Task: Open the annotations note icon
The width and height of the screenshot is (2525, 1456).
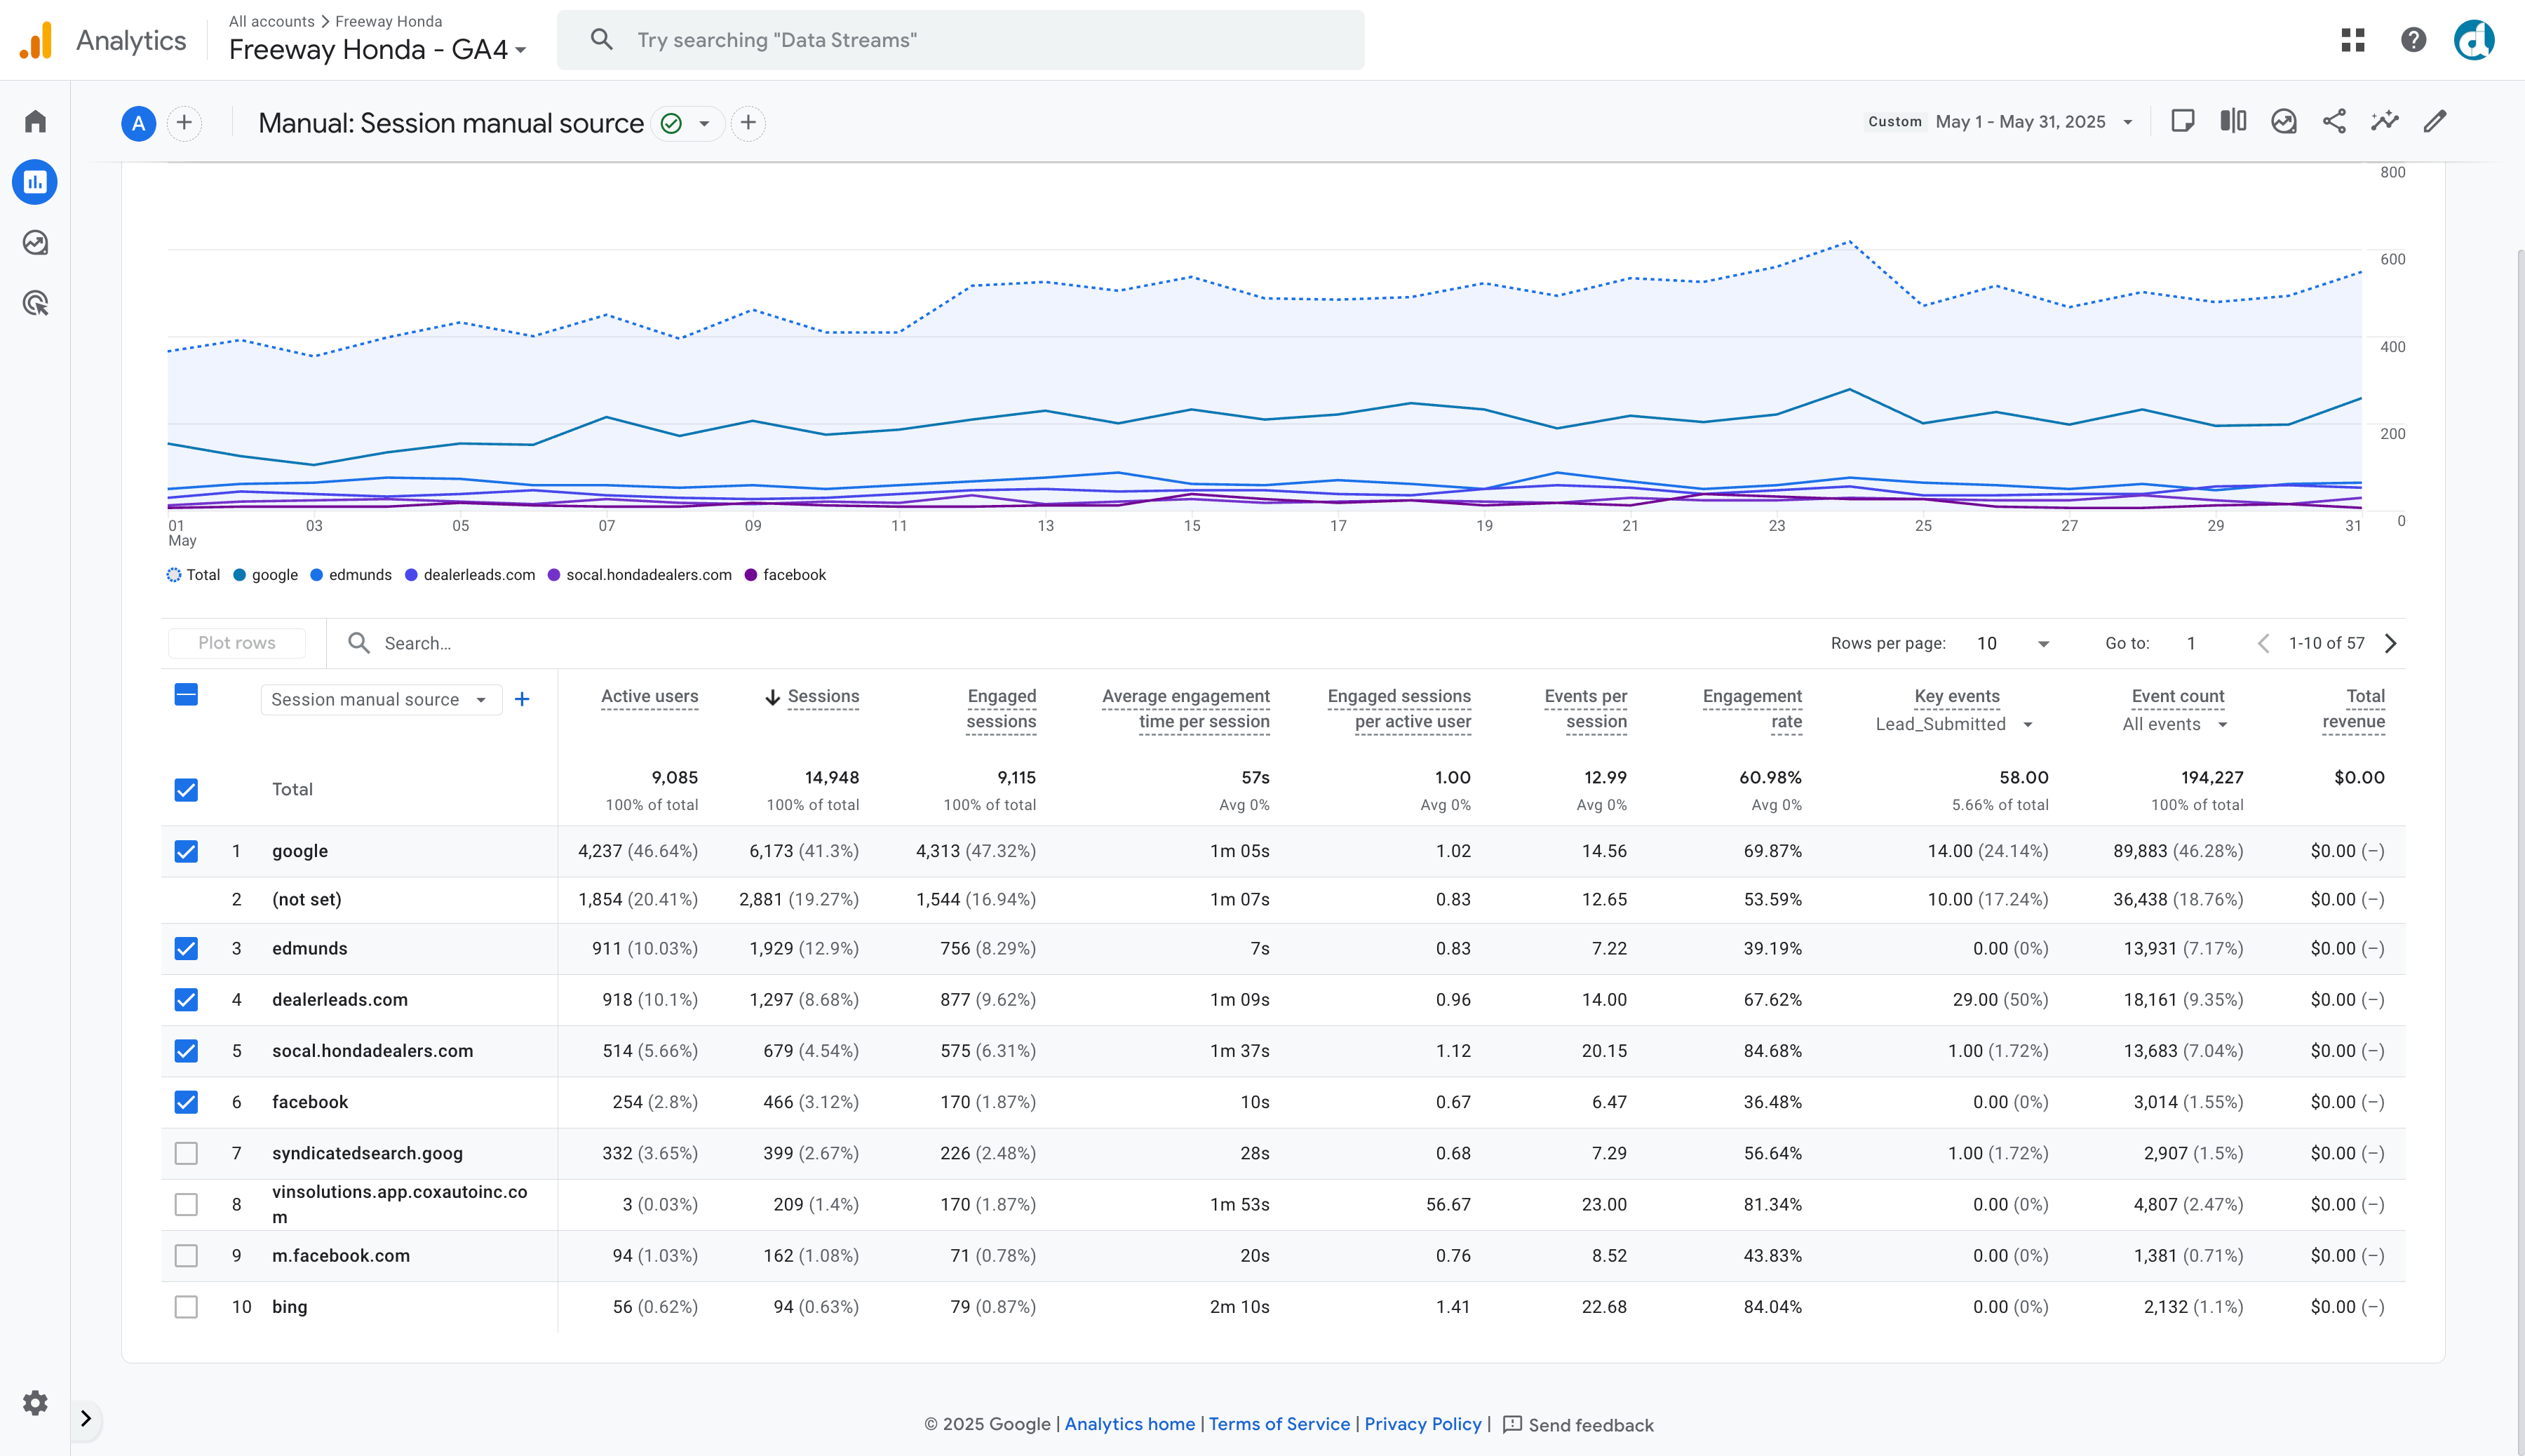Action: (2183, 122)
